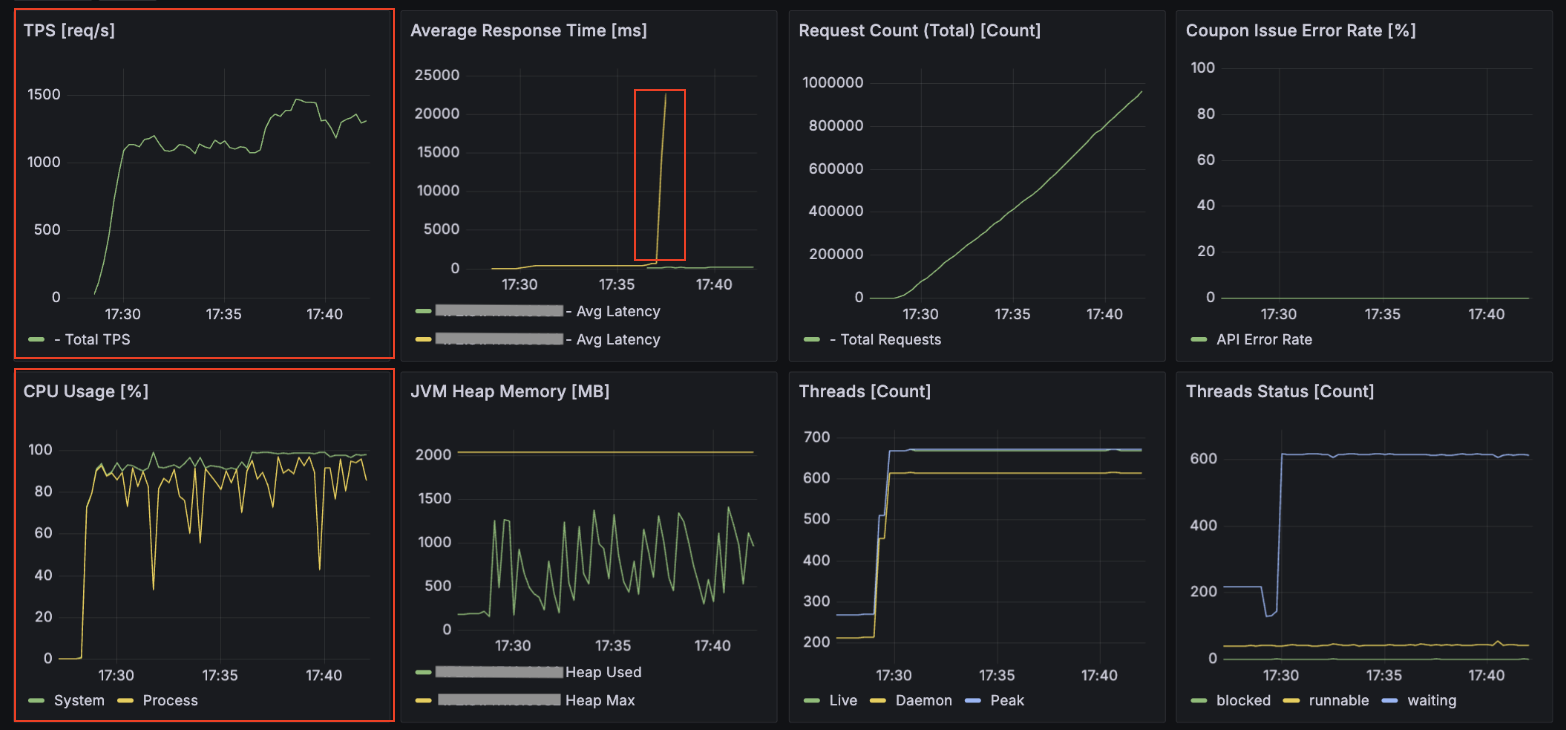Click the Threads Status [Count] panel header
This screenshot has width=1566, height=730.
pyautogui.click(x=1279, y=391)
